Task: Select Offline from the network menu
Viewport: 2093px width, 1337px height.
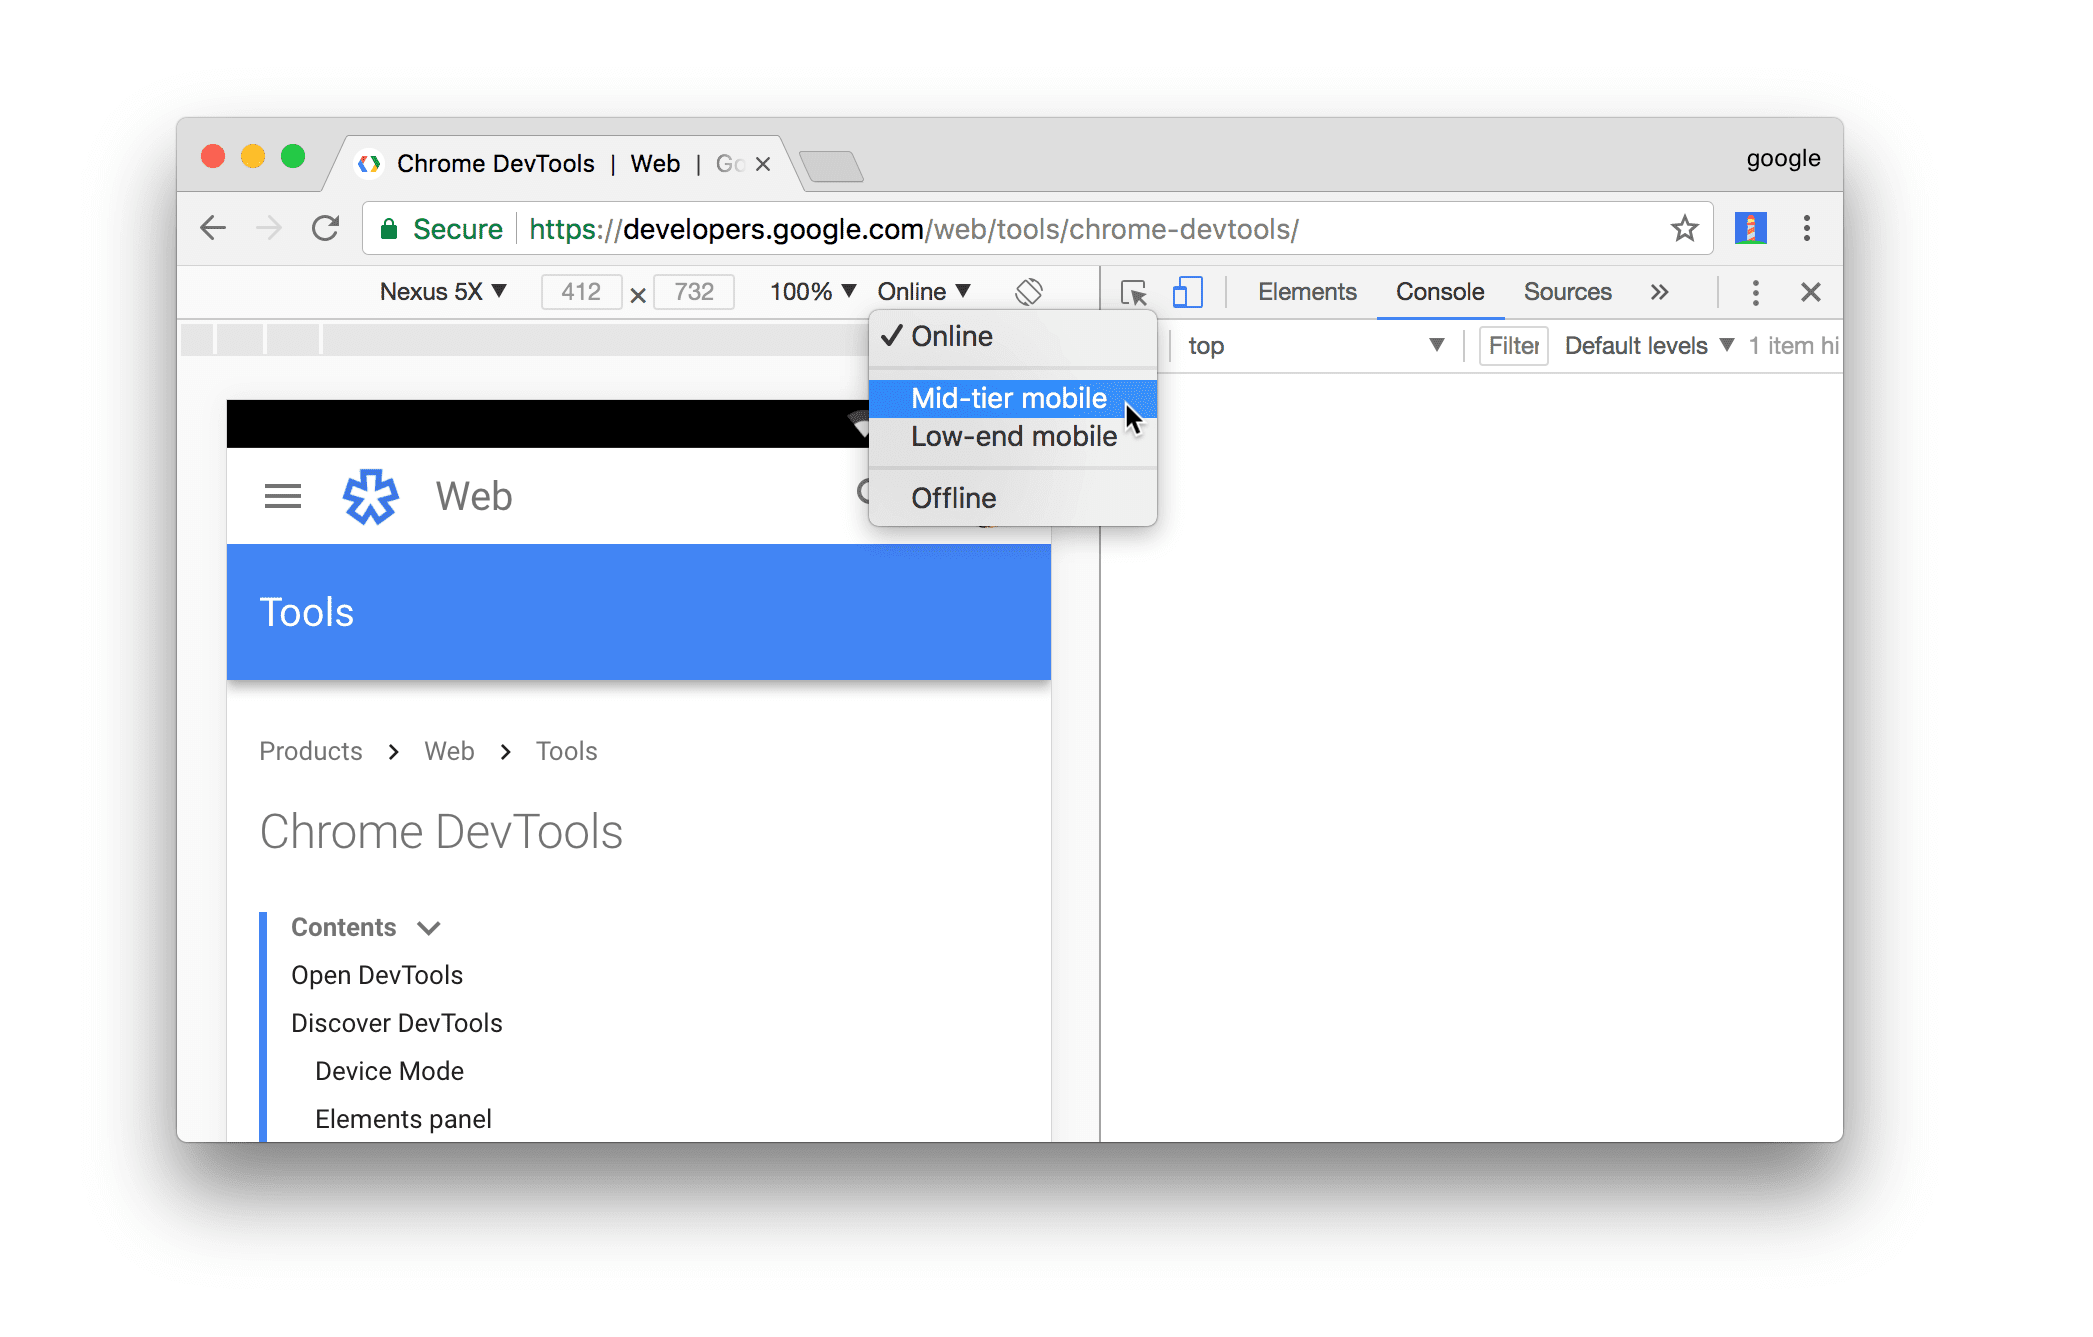Action: [953, 499]
